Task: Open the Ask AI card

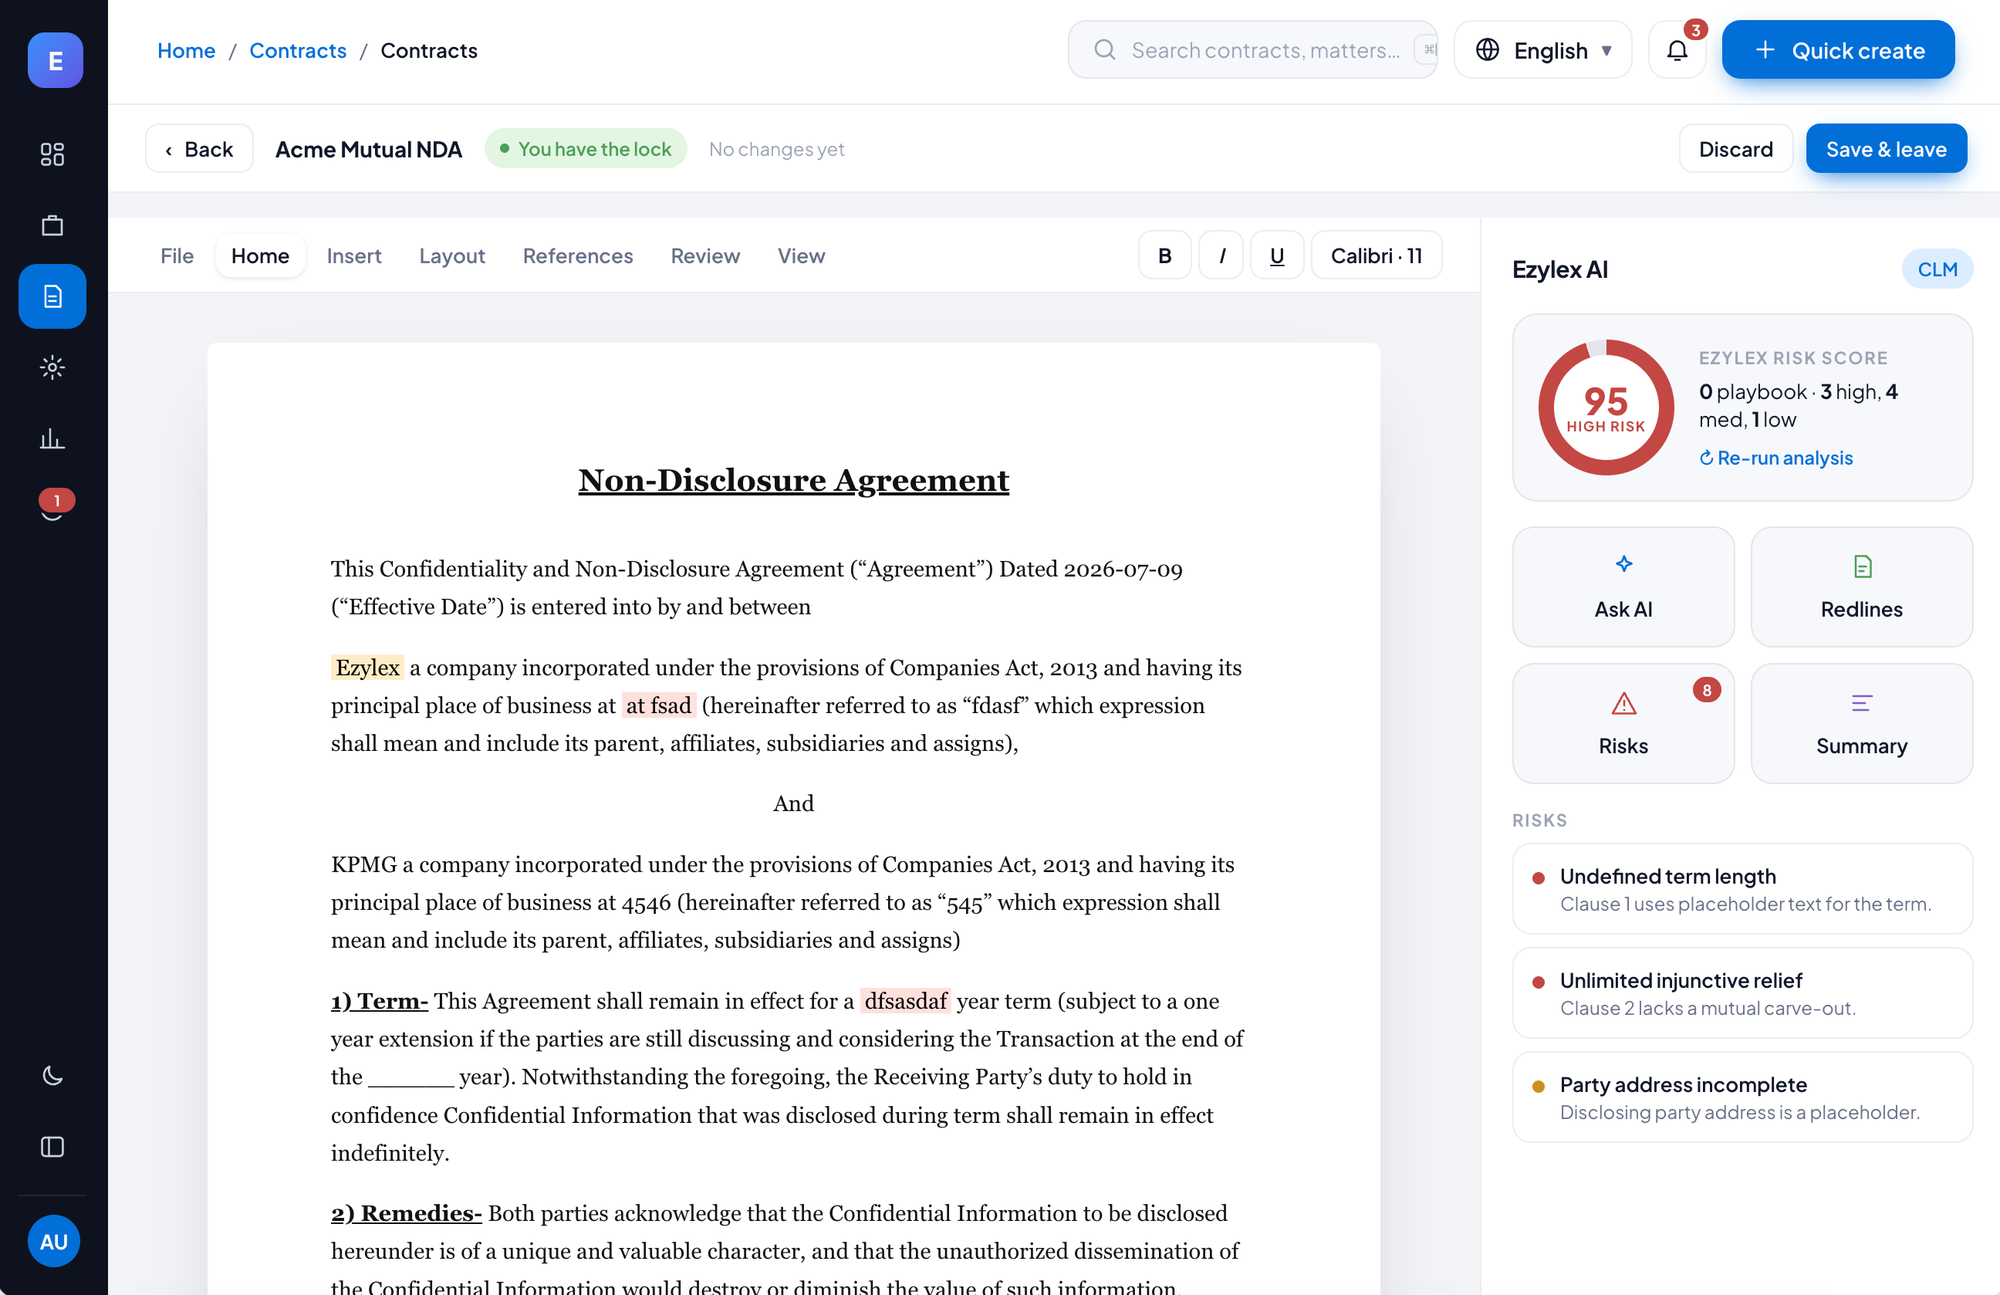Action: pyautogui.click(x=1623, y=587)
